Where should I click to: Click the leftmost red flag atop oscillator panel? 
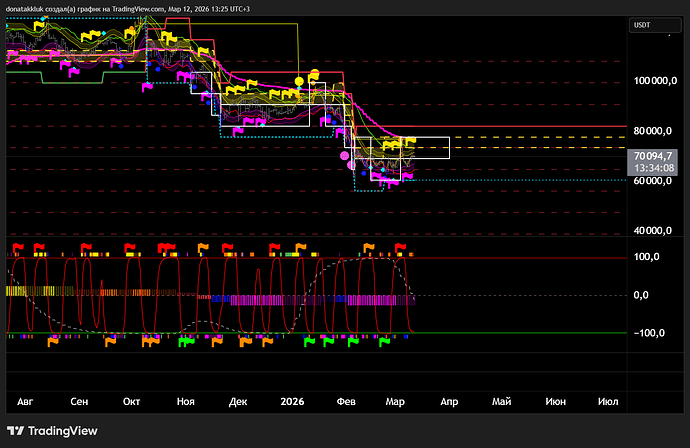pos(17,246)
